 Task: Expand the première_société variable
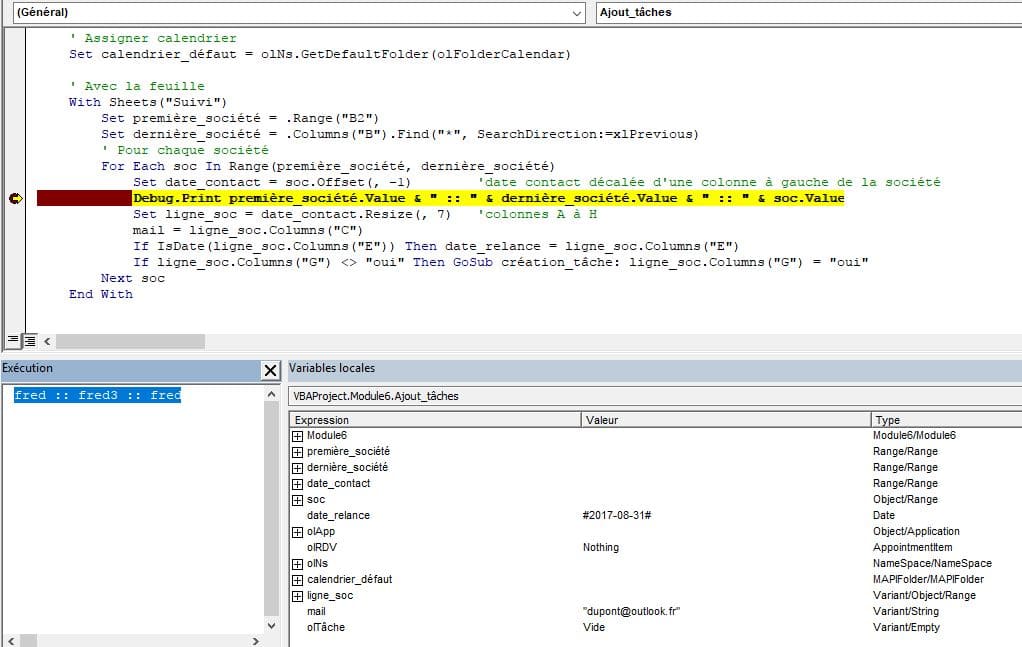(x=297, y=452)
